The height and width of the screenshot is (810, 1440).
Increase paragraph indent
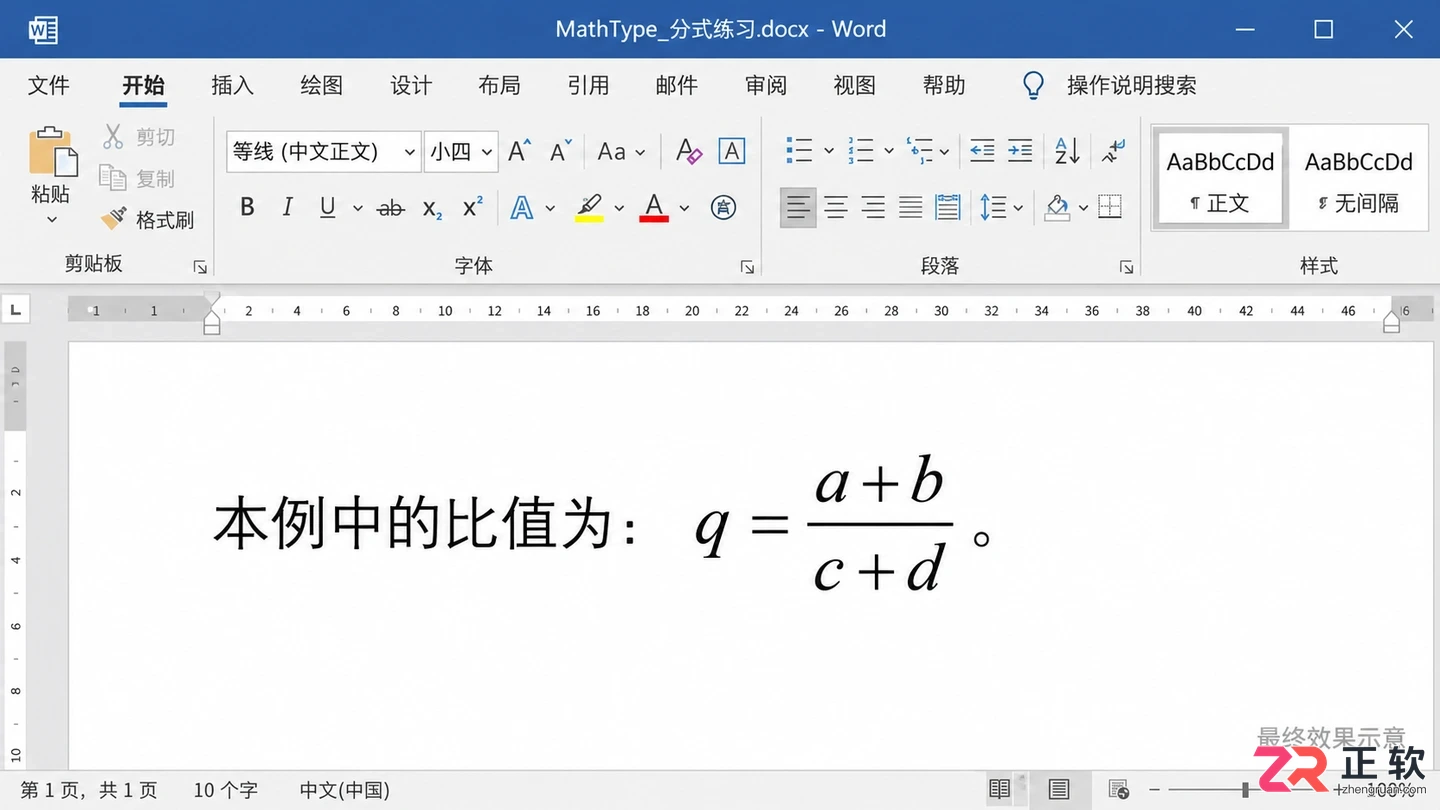[1020, 151]
